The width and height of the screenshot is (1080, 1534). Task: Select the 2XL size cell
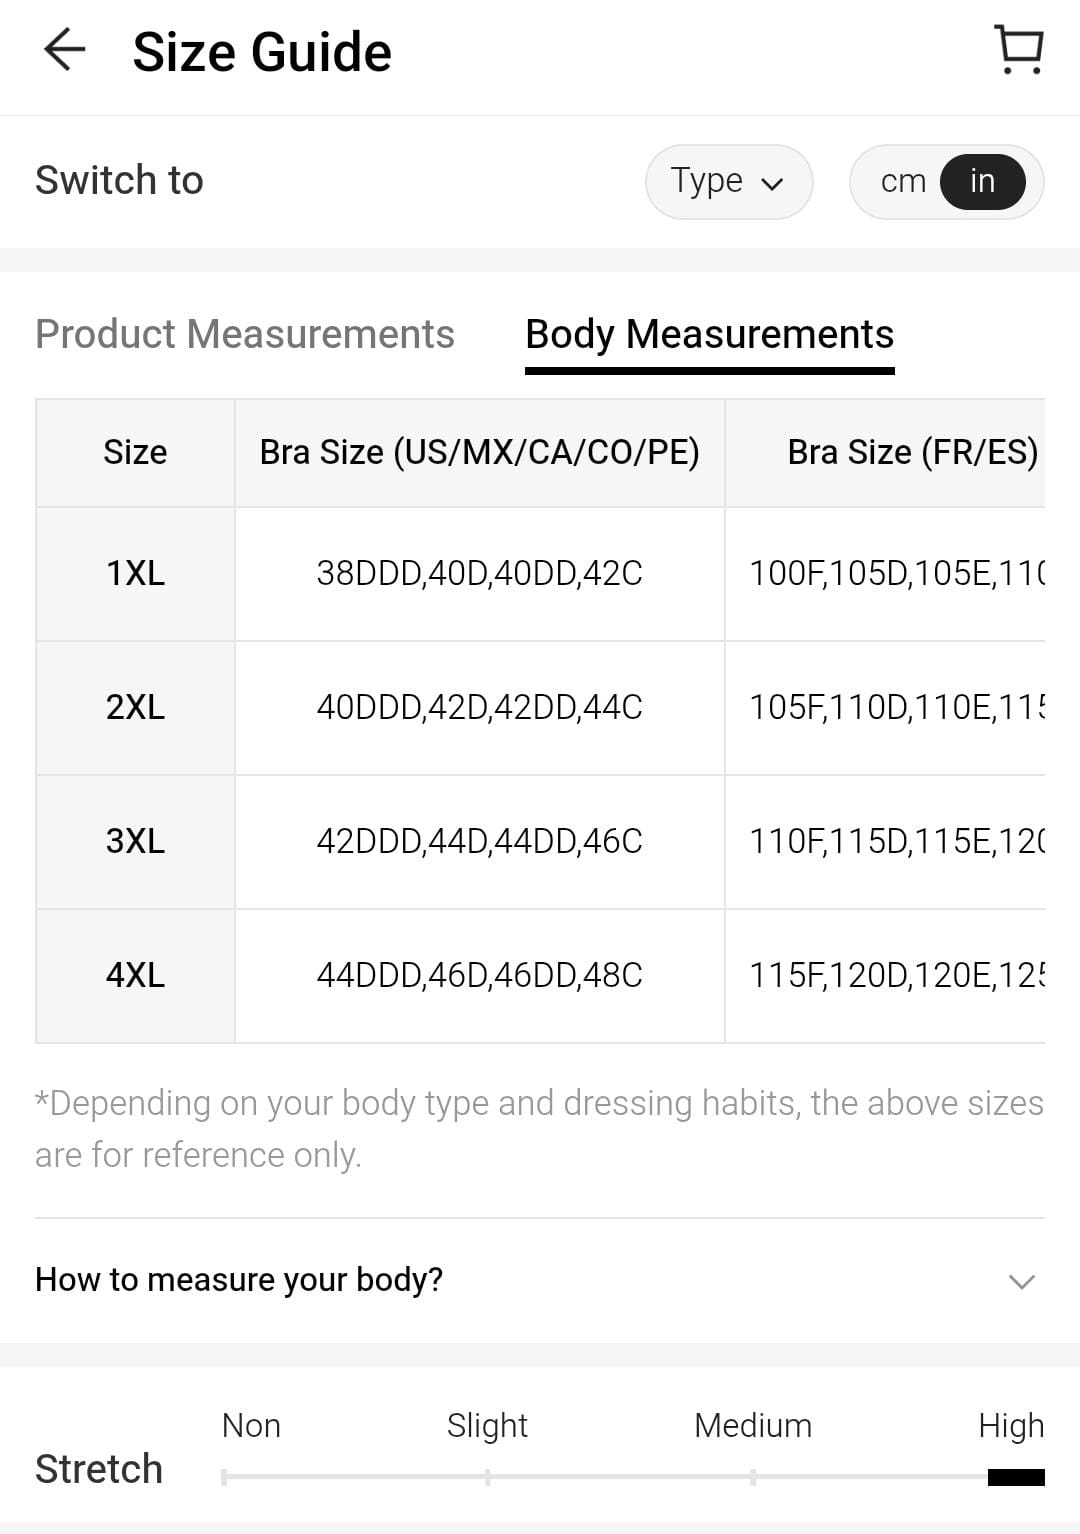pos(135,707)
